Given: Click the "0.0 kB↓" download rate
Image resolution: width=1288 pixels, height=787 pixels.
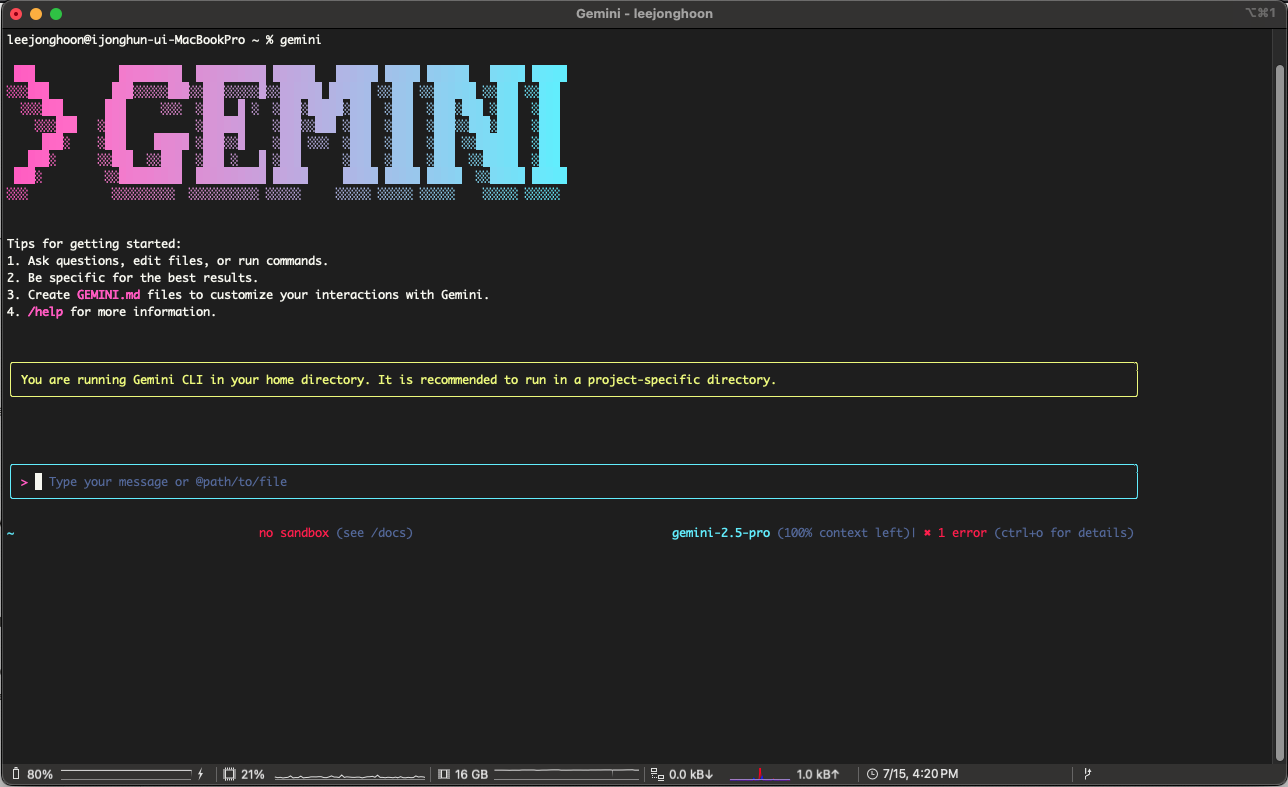Looking at the screenshot, I should tap(691, 774).
